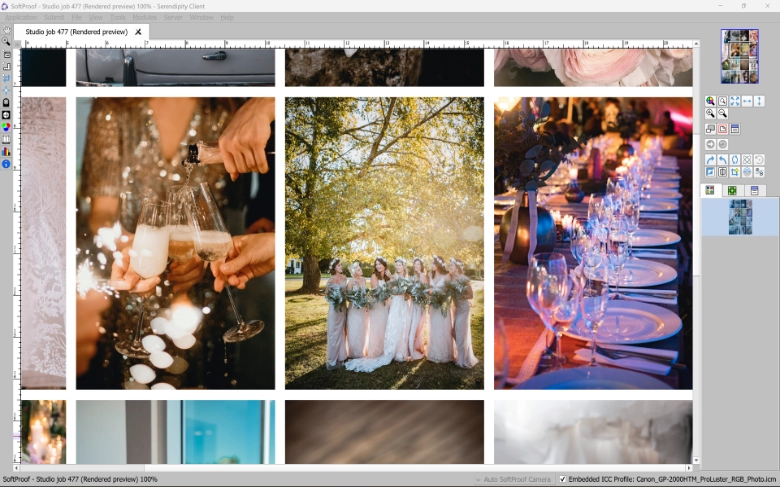Open the histogram tool in left toolbar
Screen dimensions: 780x487
pyautogui.click(x=7, y=151)
